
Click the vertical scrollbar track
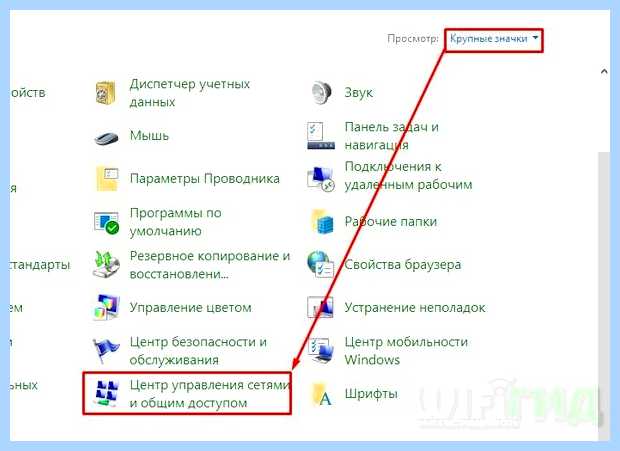(x=604, y=296)
